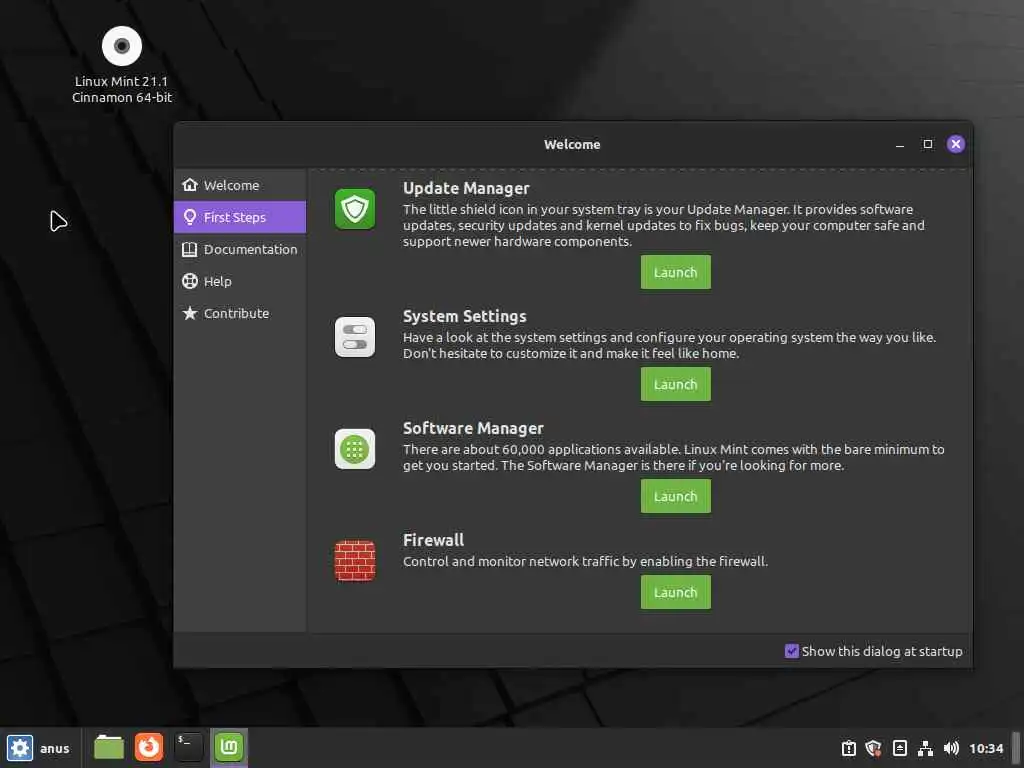This screenshot has height=768, width=1024.
Task: Click the Firewall brick wall icon
Action: coord(355,560)
